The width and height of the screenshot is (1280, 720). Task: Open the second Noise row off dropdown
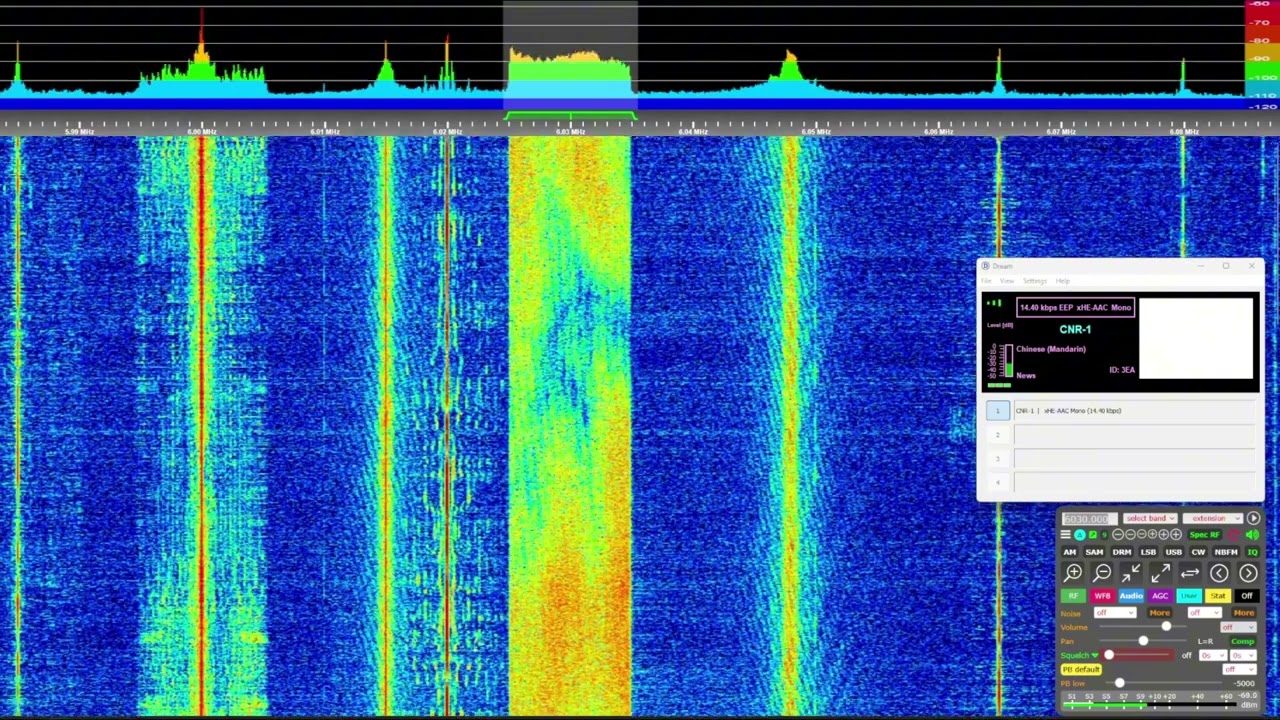[1205, 612]
